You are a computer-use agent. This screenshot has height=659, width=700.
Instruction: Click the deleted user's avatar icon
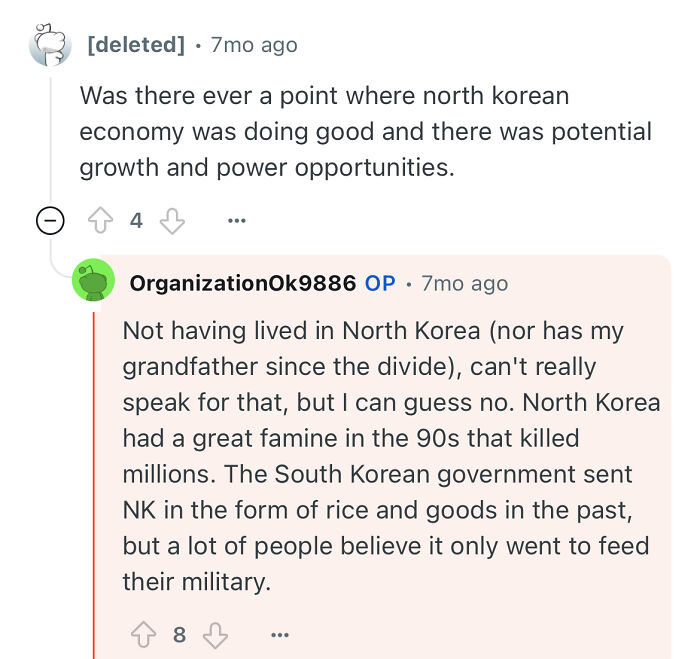pyautogui.click(x=51, y=45)
